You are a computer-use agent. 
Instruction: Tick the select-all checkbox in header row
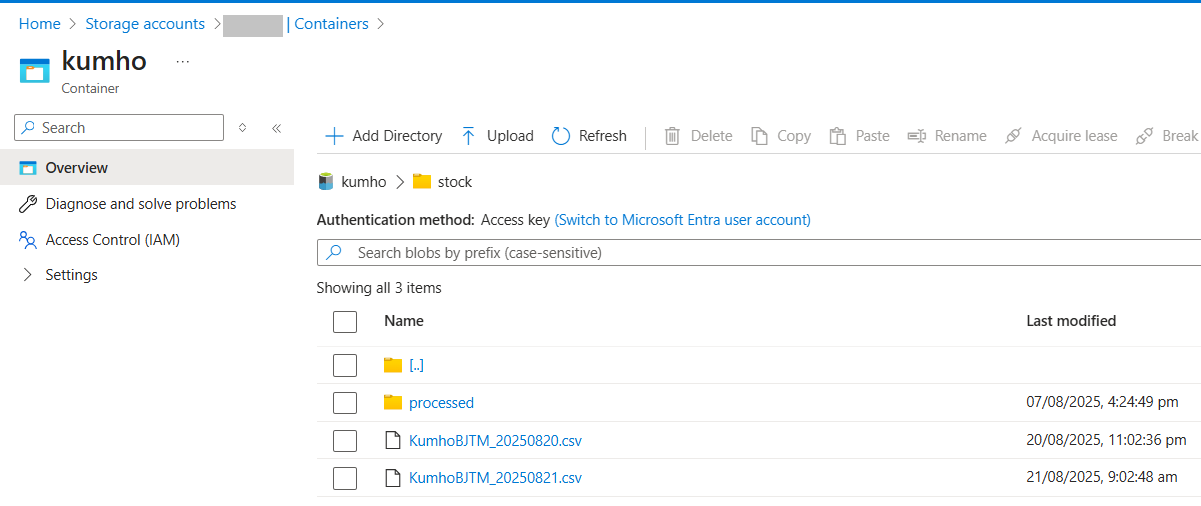point(345,321)
